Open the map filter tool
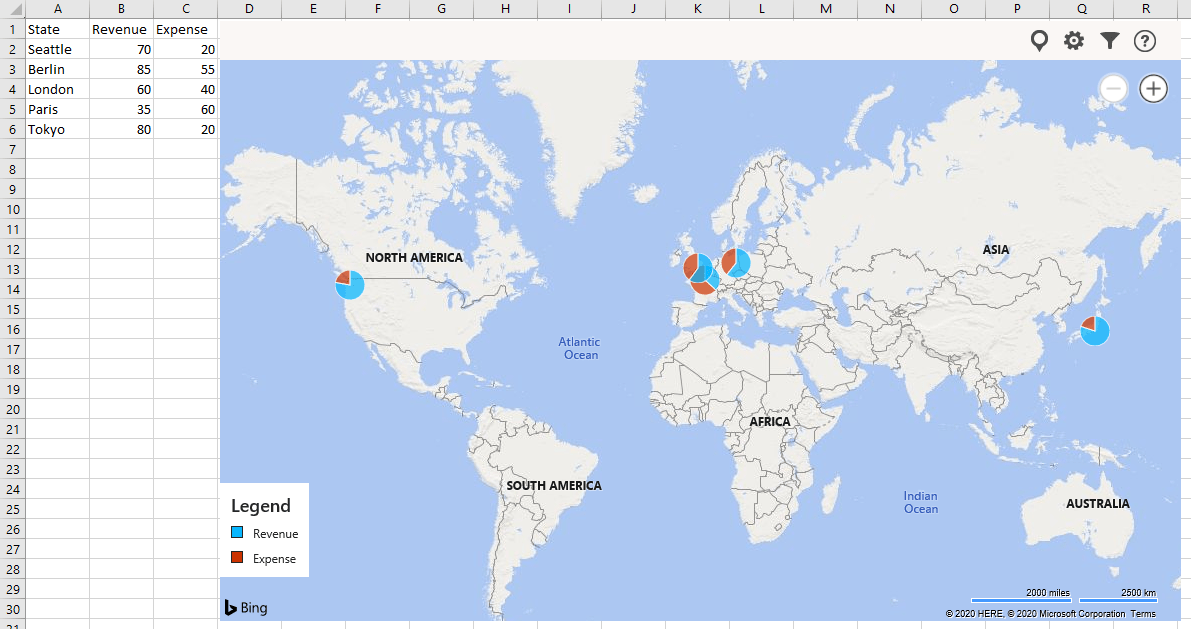 (x=1109, y=40)
